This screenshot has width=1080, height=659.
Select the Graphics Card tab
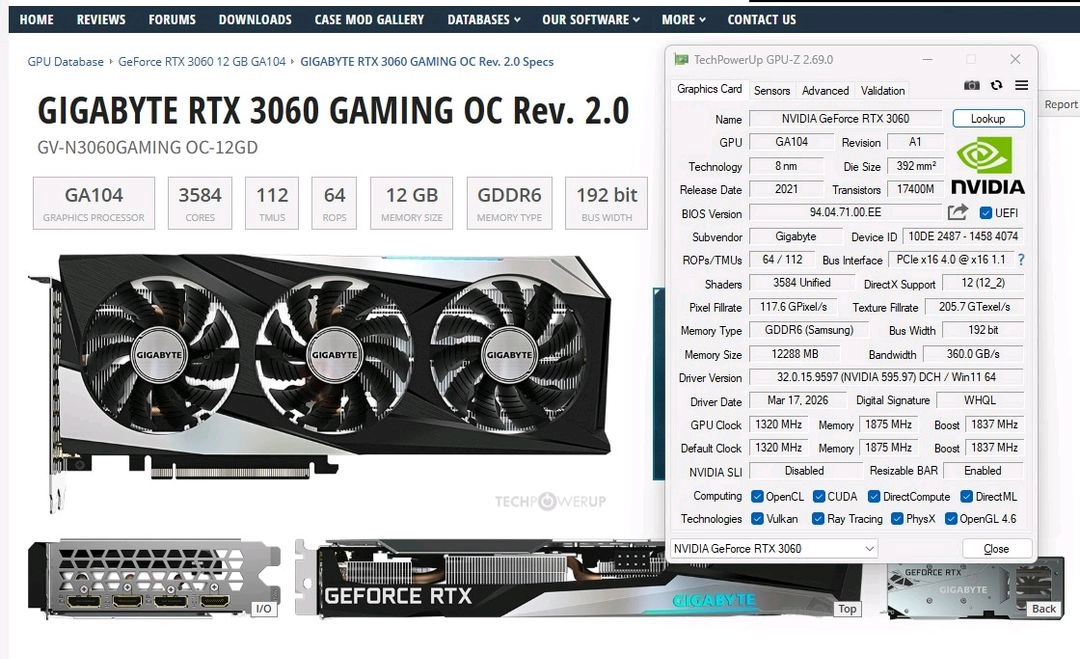click(x=709, y=89)
